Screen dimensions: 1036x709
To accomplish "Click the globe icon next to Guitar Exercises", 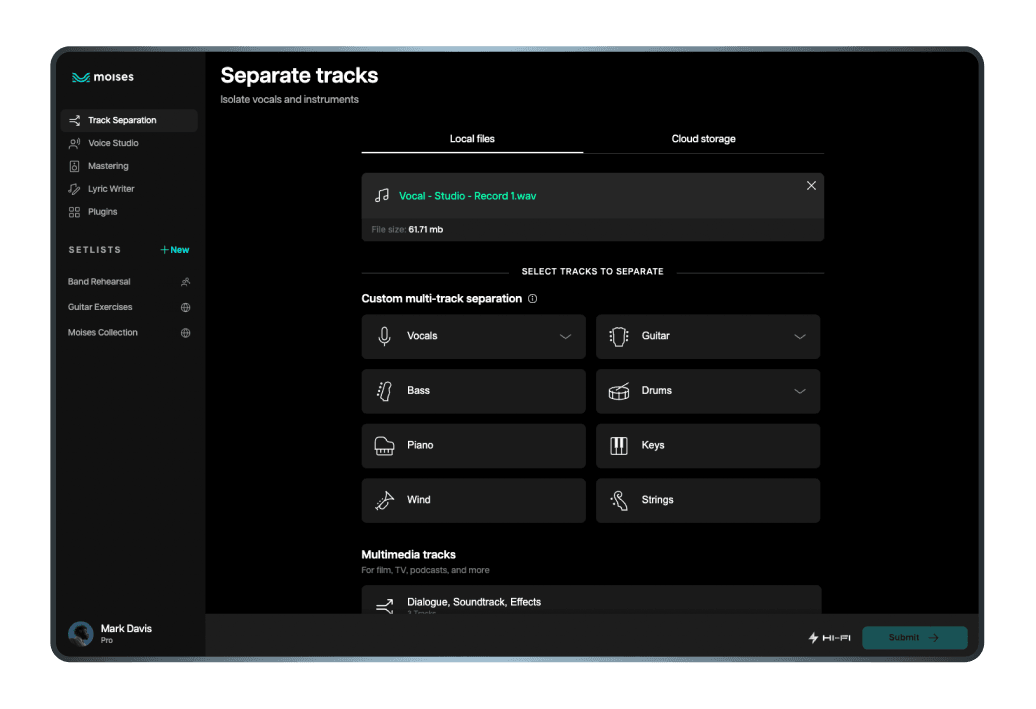I will click(185, 308).
